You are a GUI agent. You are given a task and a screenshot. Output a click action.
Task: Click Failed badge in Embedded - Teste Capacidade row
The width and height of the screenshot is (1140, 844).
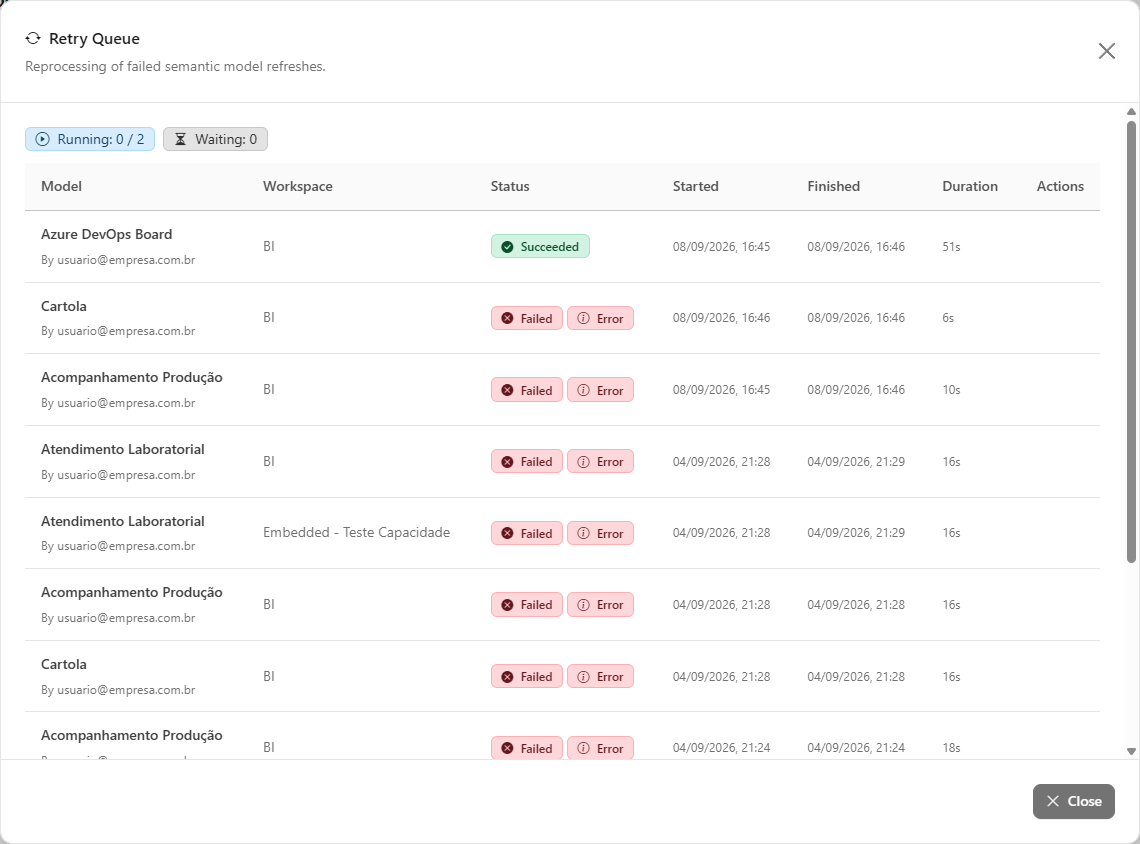point(527,534)
